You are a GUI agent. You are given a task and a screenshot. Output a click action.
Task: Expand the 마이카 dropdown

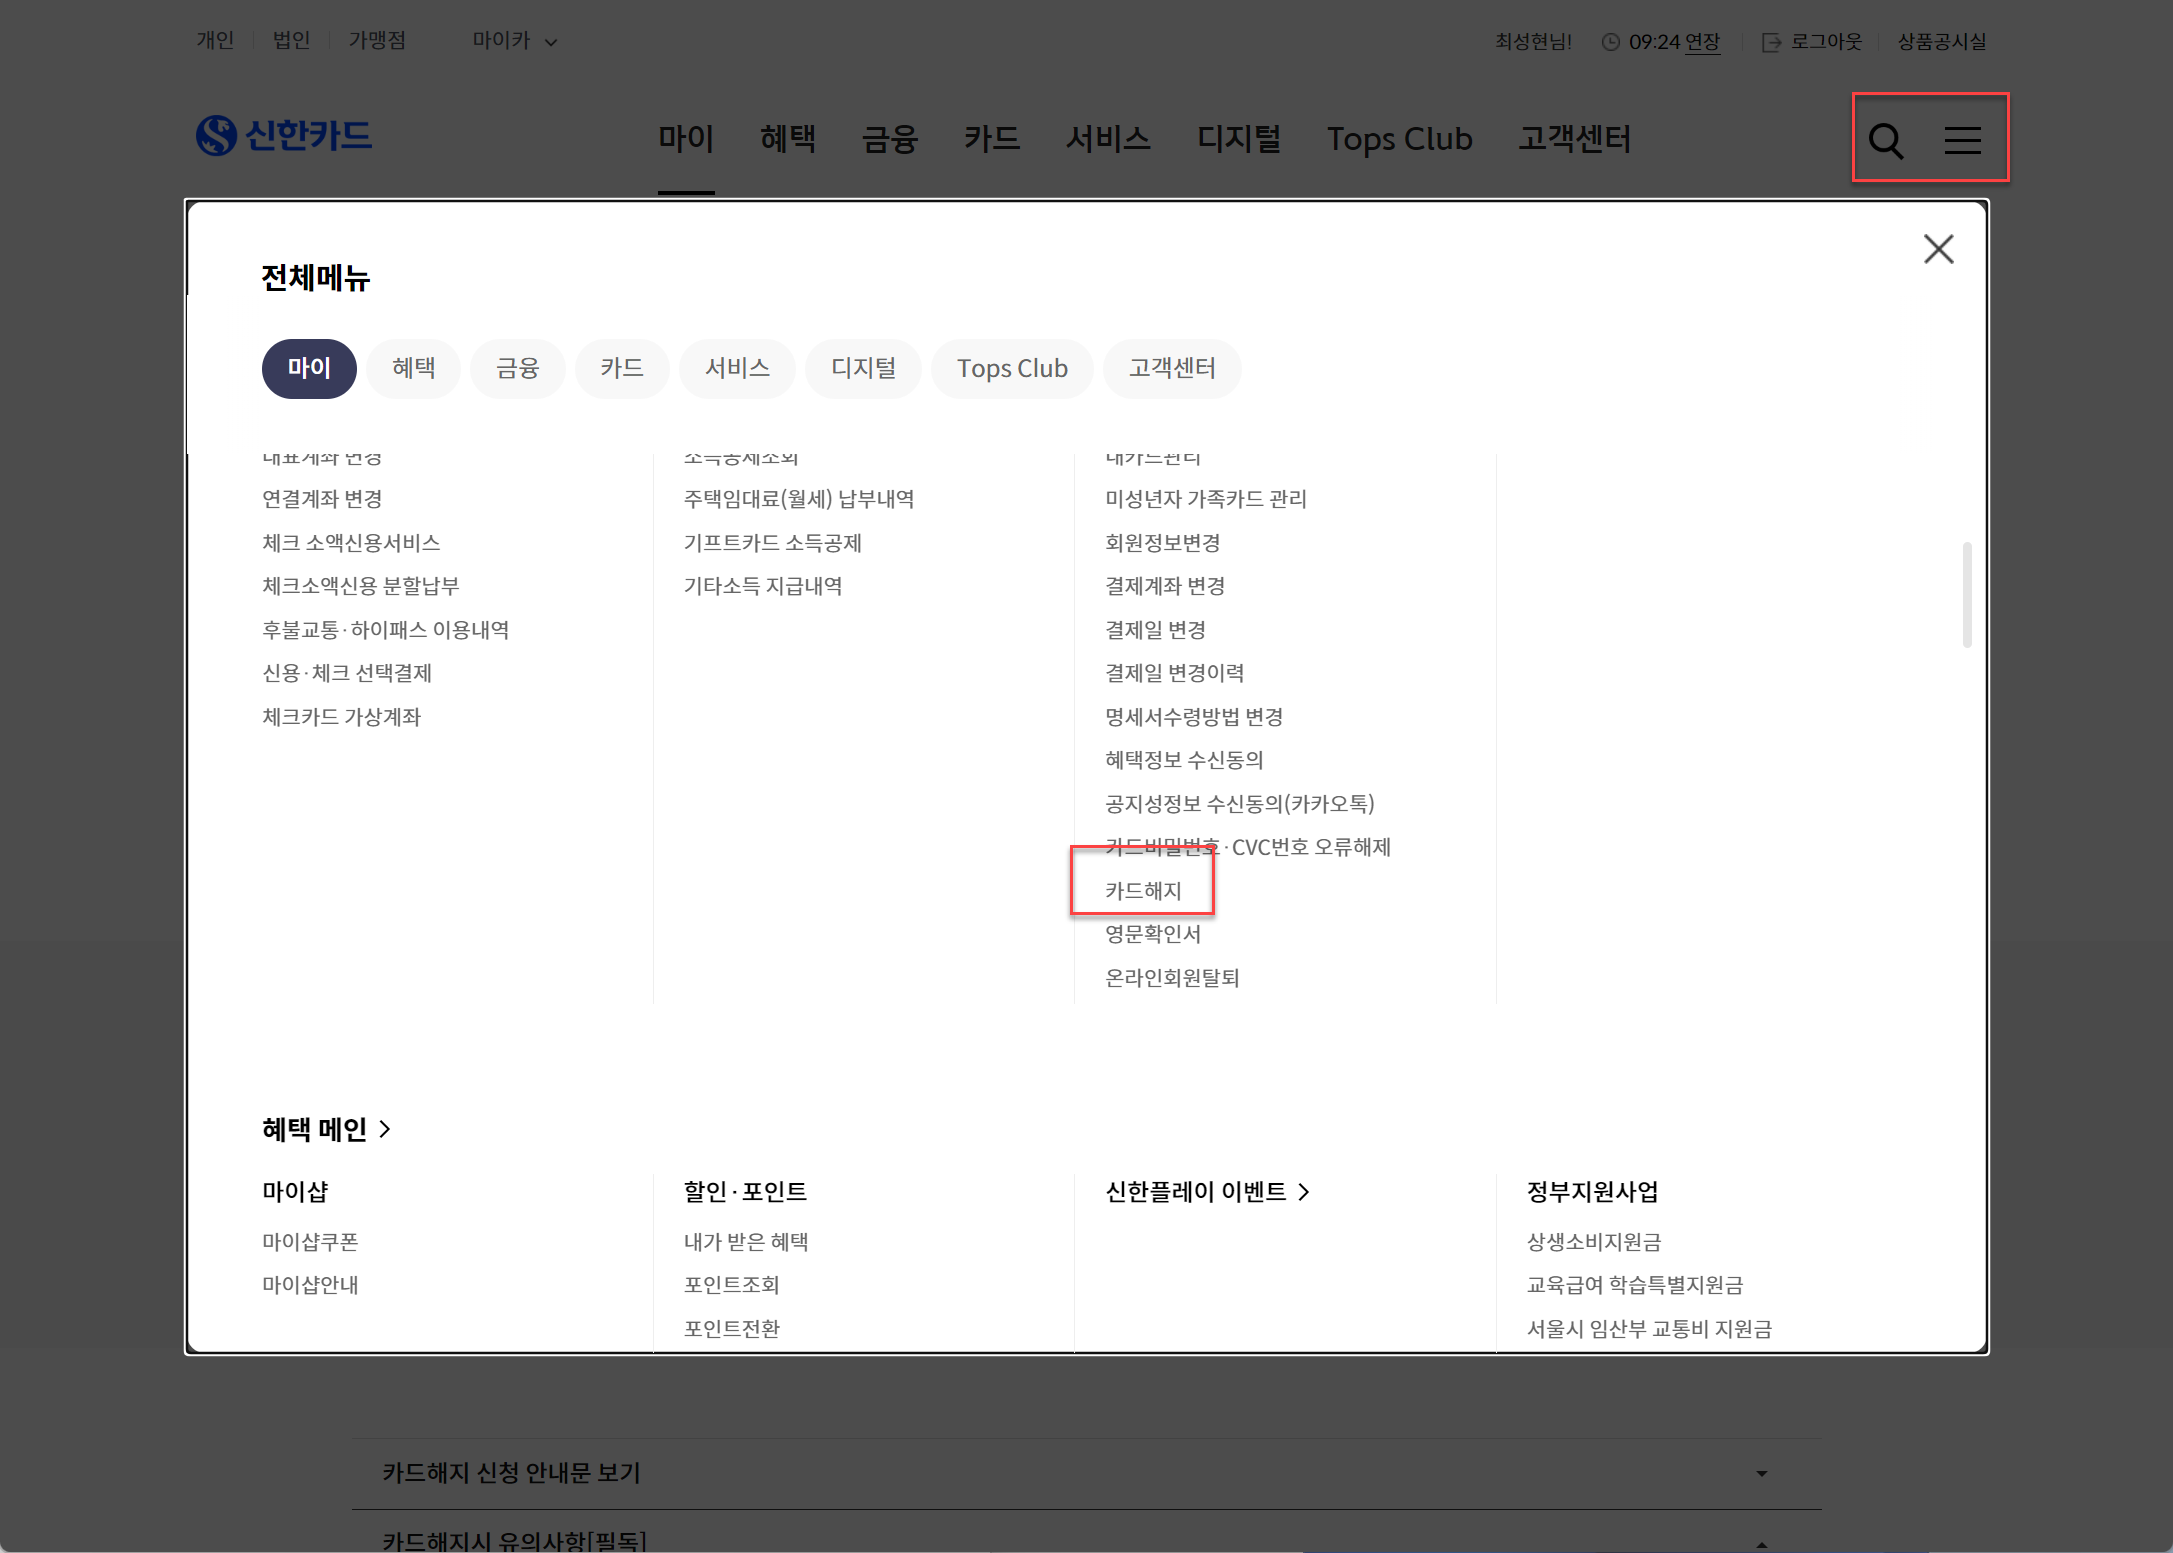[x=514, y=41]
